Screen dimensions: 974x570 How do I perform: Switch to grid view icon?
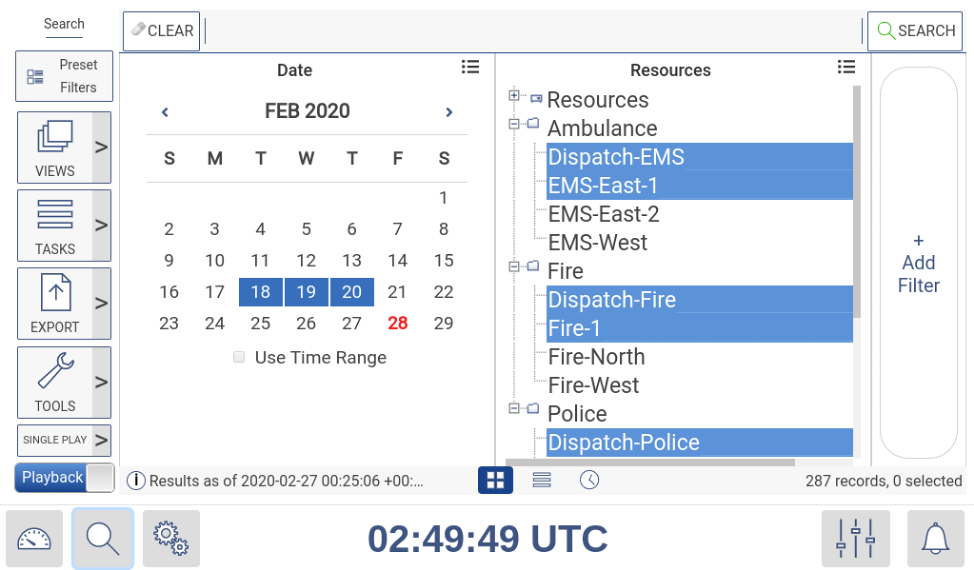click(495, 480)
